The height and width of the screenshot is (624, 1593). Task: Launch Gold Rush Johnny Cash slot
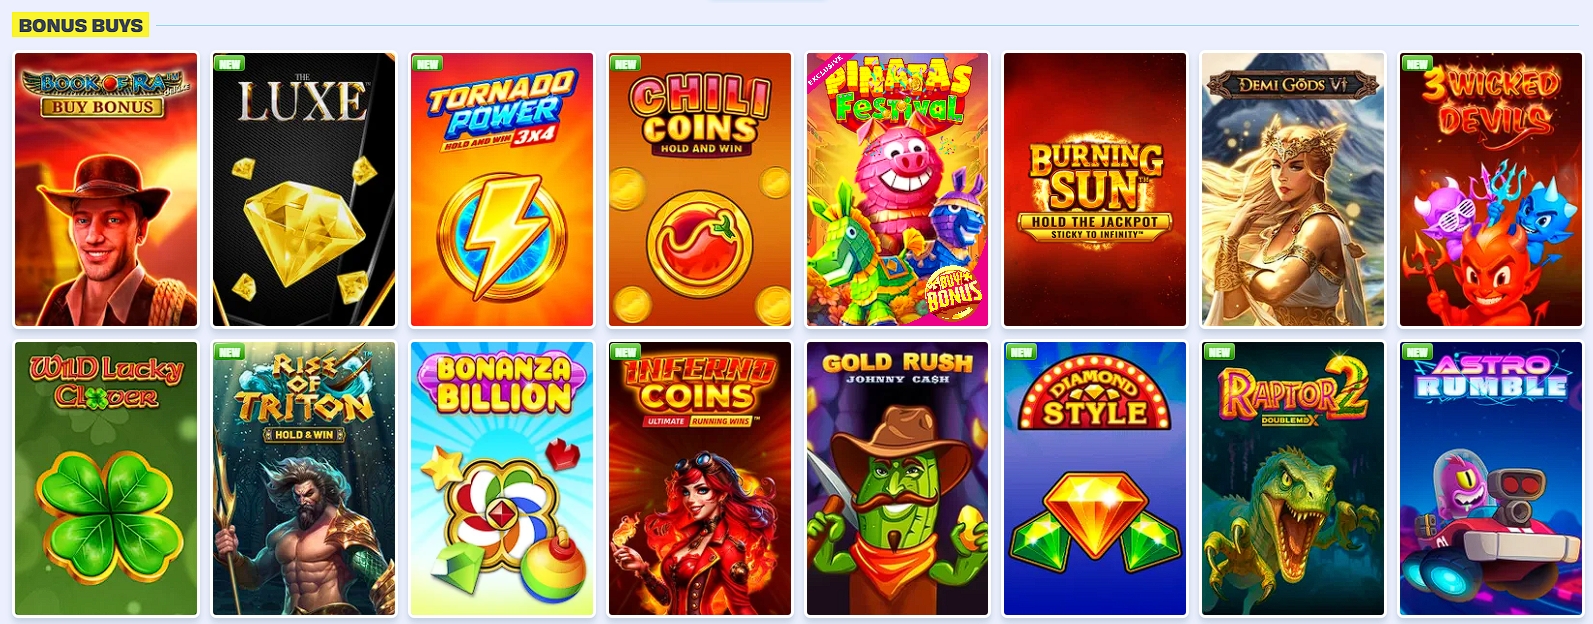click(x=898, y=479)
